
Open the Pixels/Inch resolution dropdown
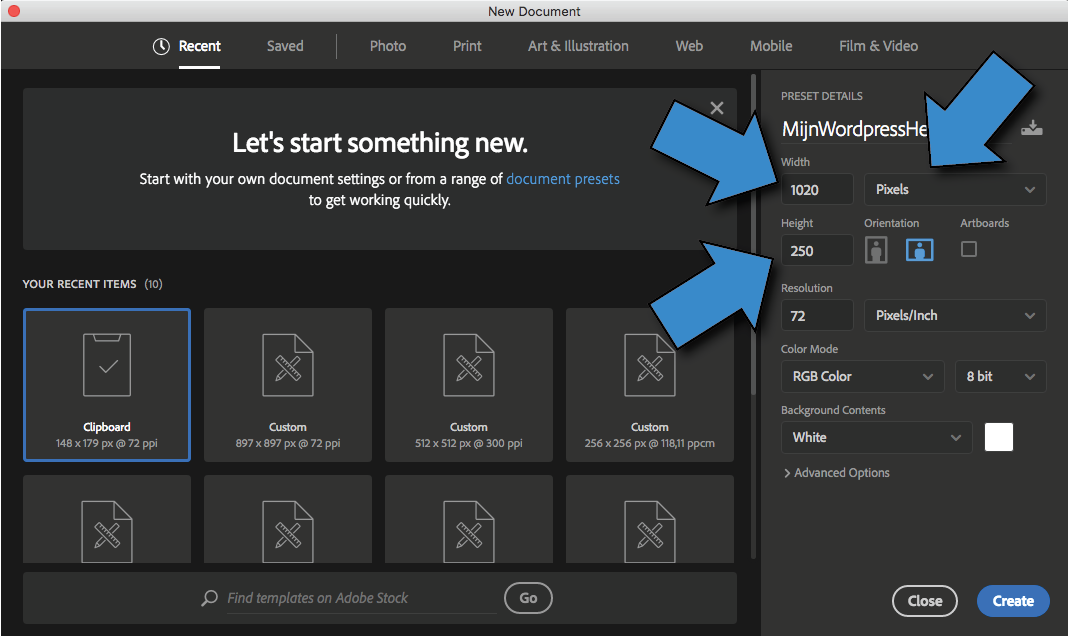(954, 315)
